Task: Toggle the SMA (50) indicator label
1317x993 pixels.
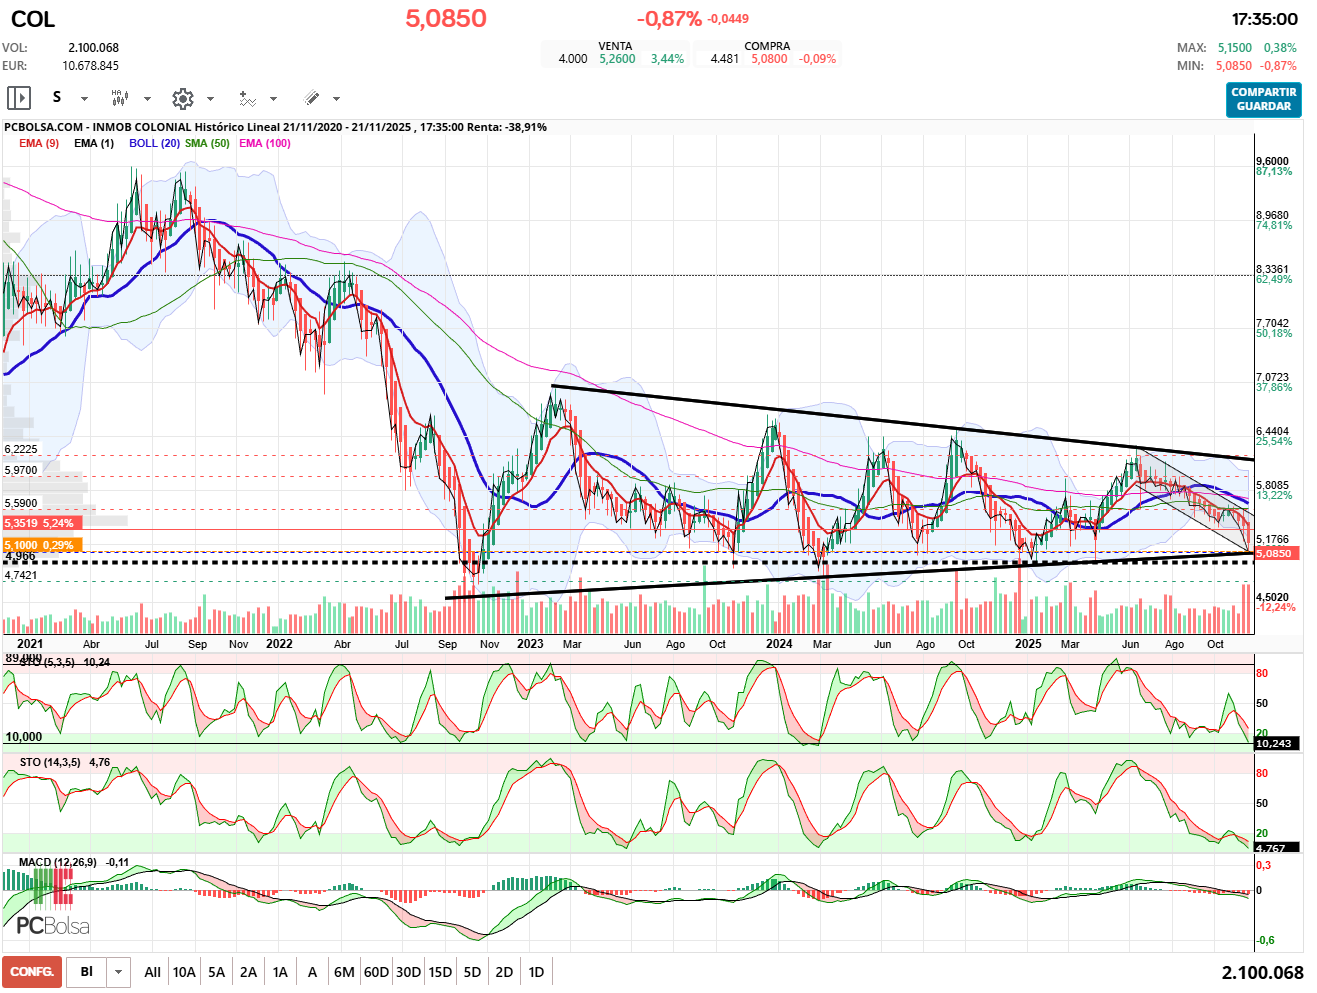Action: point(207,143)
